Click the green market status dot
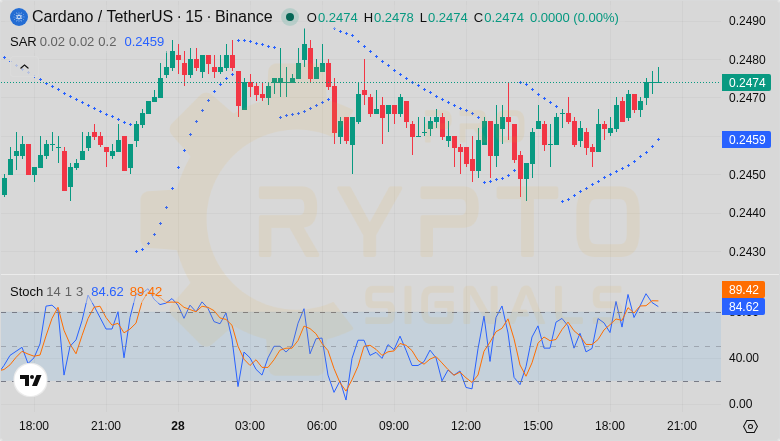The height and width of the screenshot is (441, 780). pos(290,17)
